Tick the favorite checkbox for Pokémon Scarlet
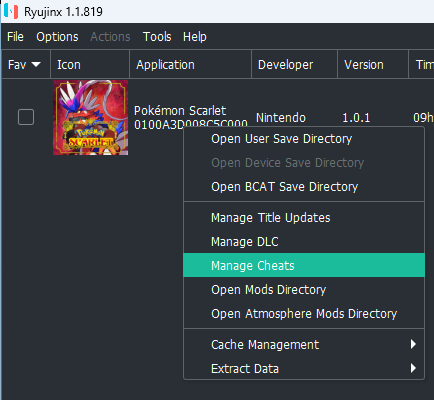Image resolution: width=434 pixels, height=400 pixels. (26, 117)
